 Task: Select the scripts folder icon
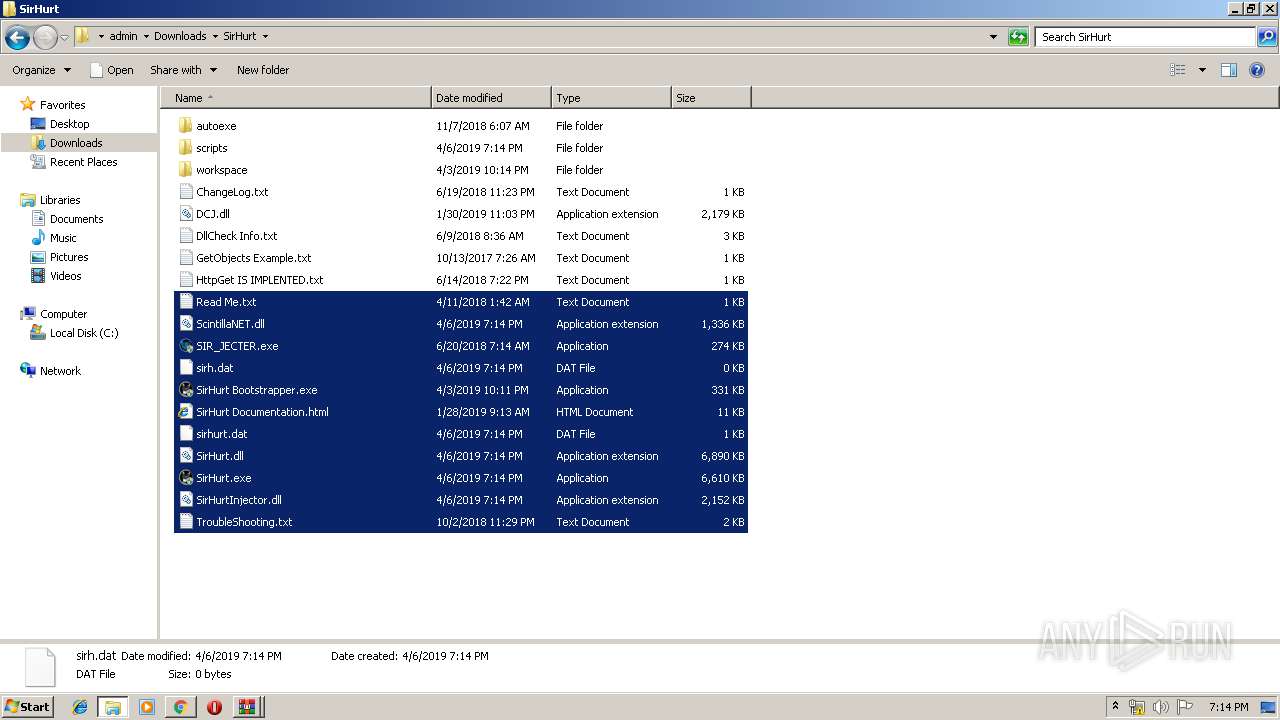(185, 148)
